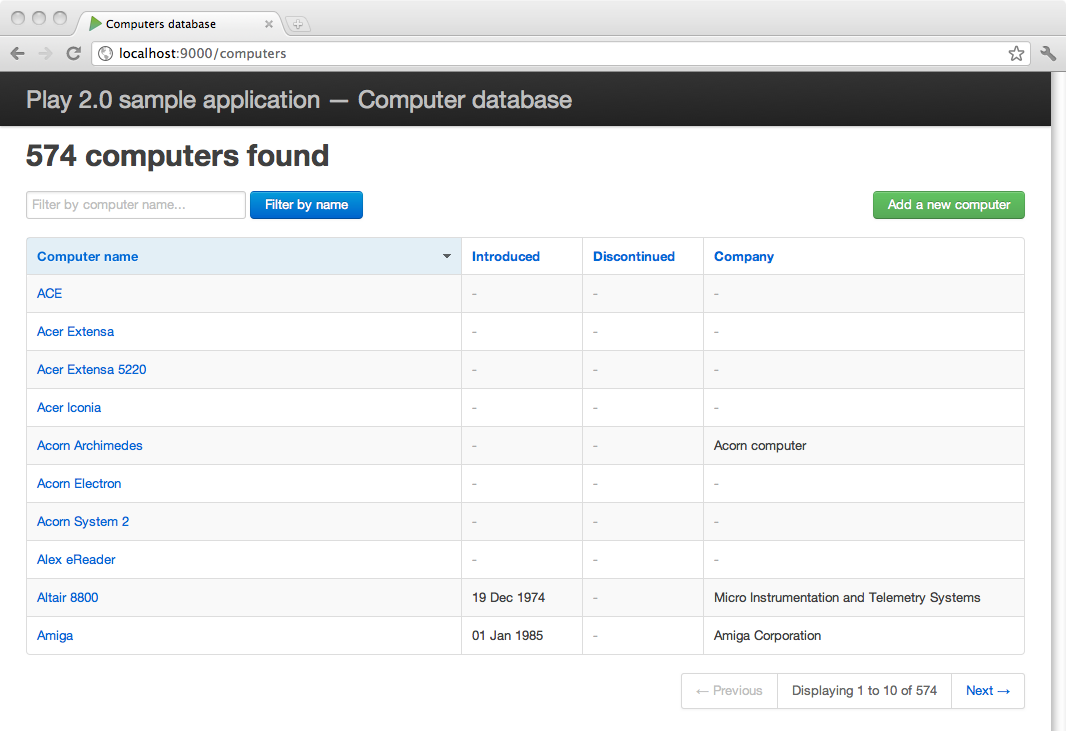Click the browser reload icon
This screenshot has width=1066, height=731.
[73, 54]
